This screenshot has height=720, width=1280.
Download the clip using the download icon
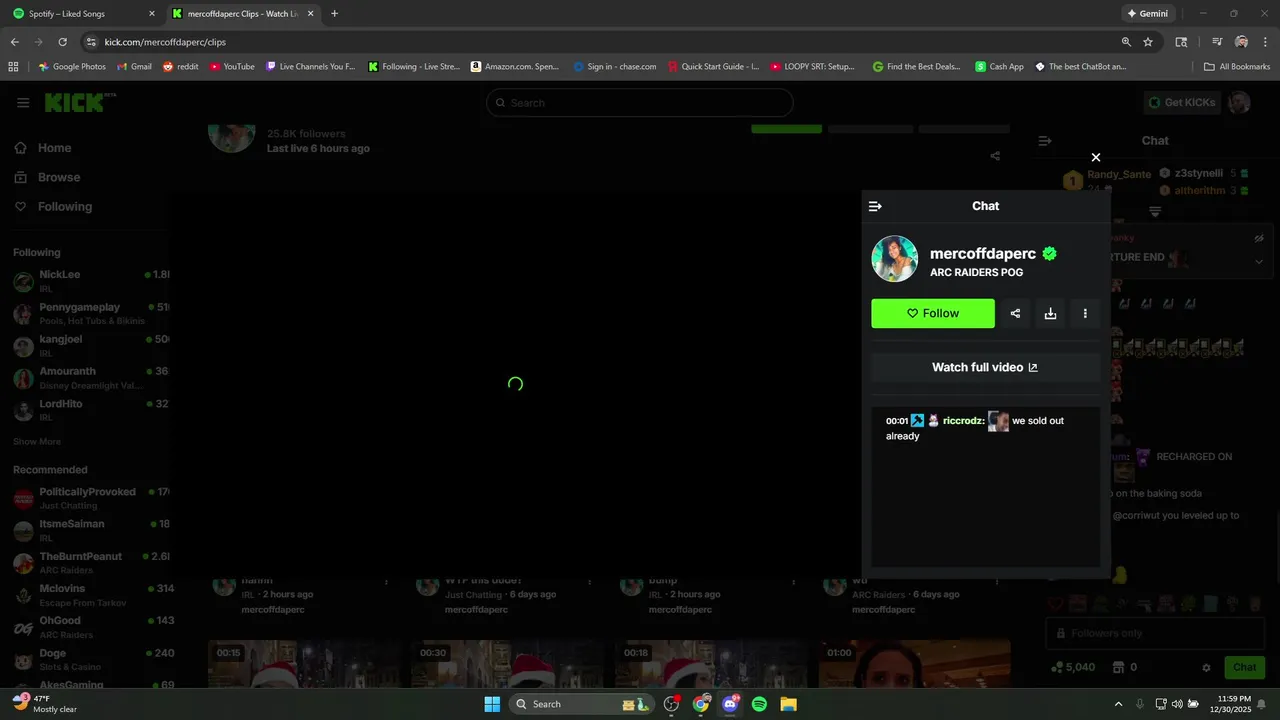pyautogui.click(x=1050, y=313)
